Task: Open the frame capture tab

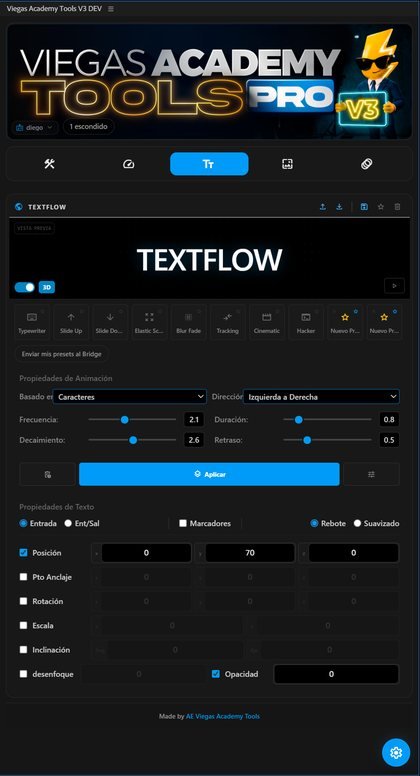Action: point(287,164)
